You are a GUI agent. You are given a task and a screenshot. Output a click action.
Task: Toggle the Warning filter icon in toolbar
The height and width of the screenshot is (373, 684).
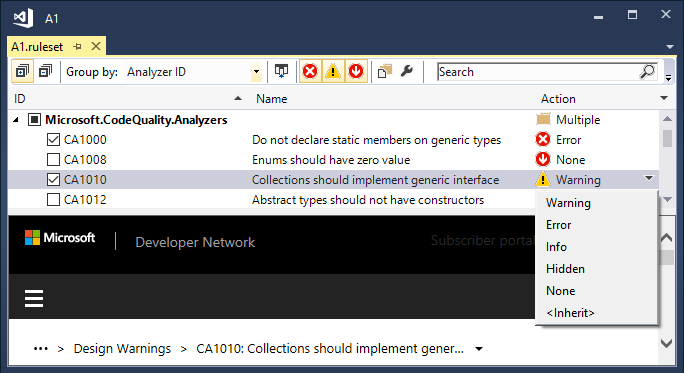point(333,71)
